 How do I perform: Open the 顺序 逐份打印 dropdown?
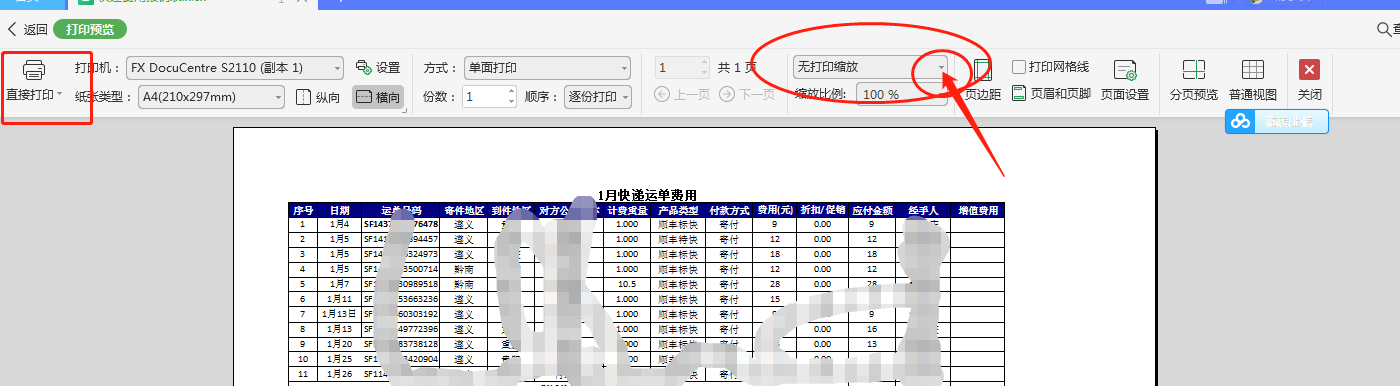pos(598,97)
